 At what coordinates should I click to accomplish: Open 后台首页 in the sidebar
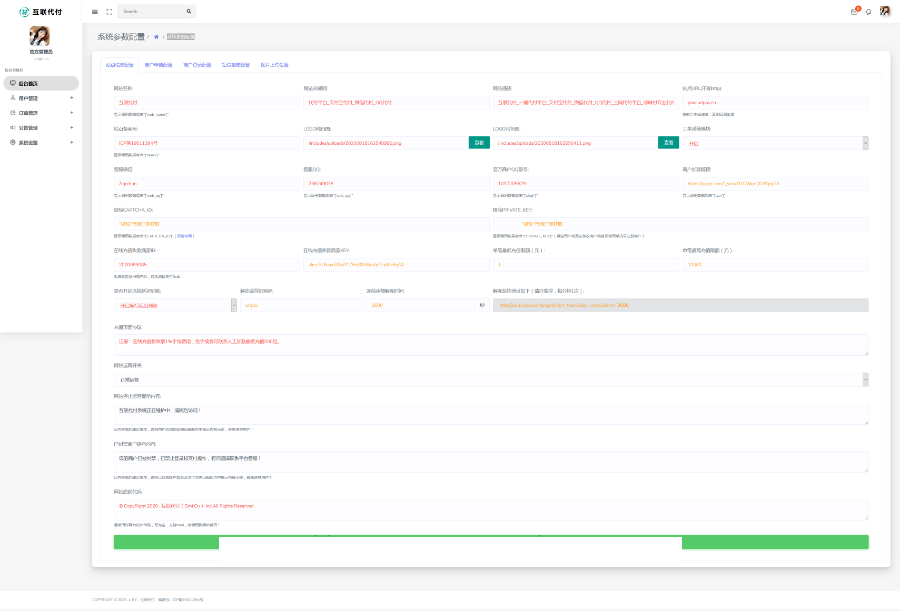pyautogui.click(x=40, y=84)
